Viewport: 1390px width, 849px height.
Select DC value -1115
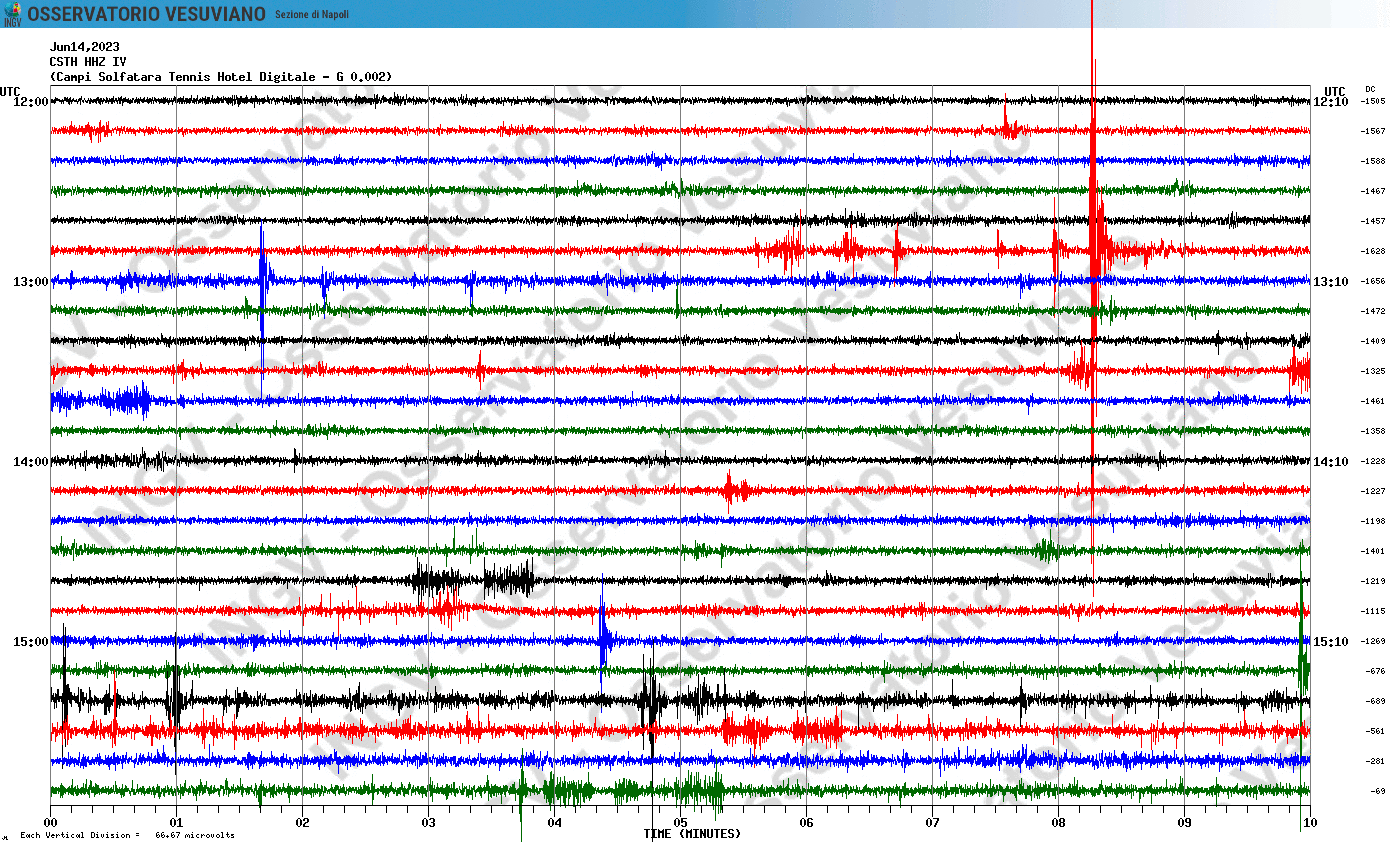(x=1372, y=611)
